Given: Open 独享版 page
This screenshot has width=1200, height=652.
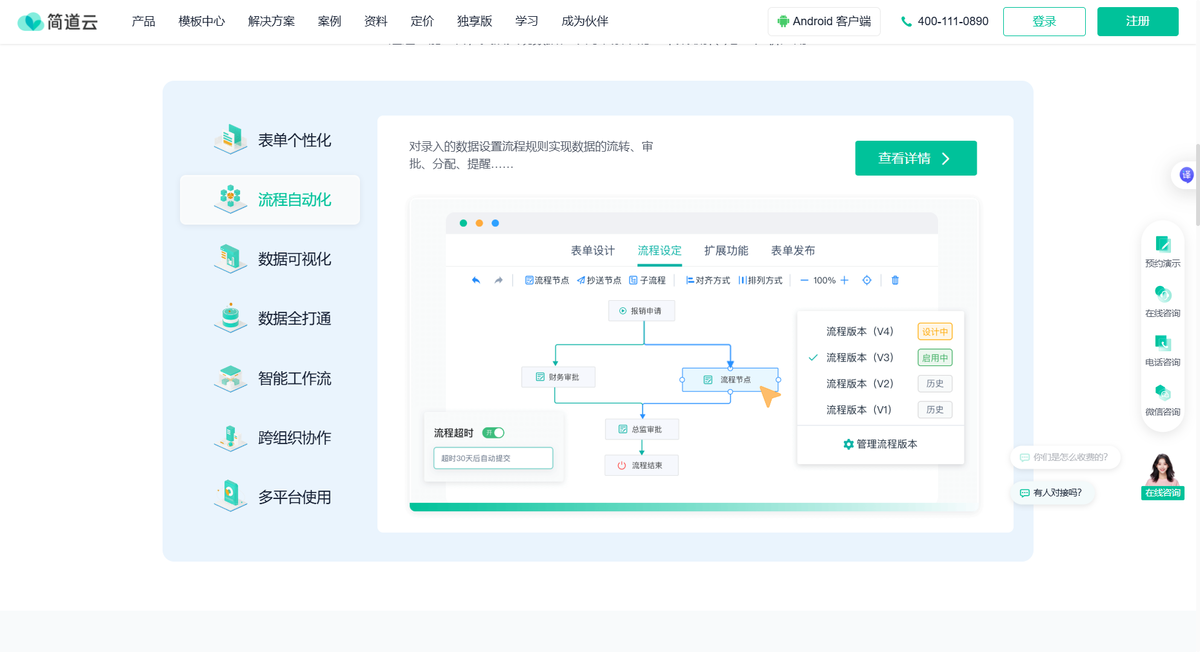Looking at the screenshot, I should pyautogui.click(x=474, y=21).
